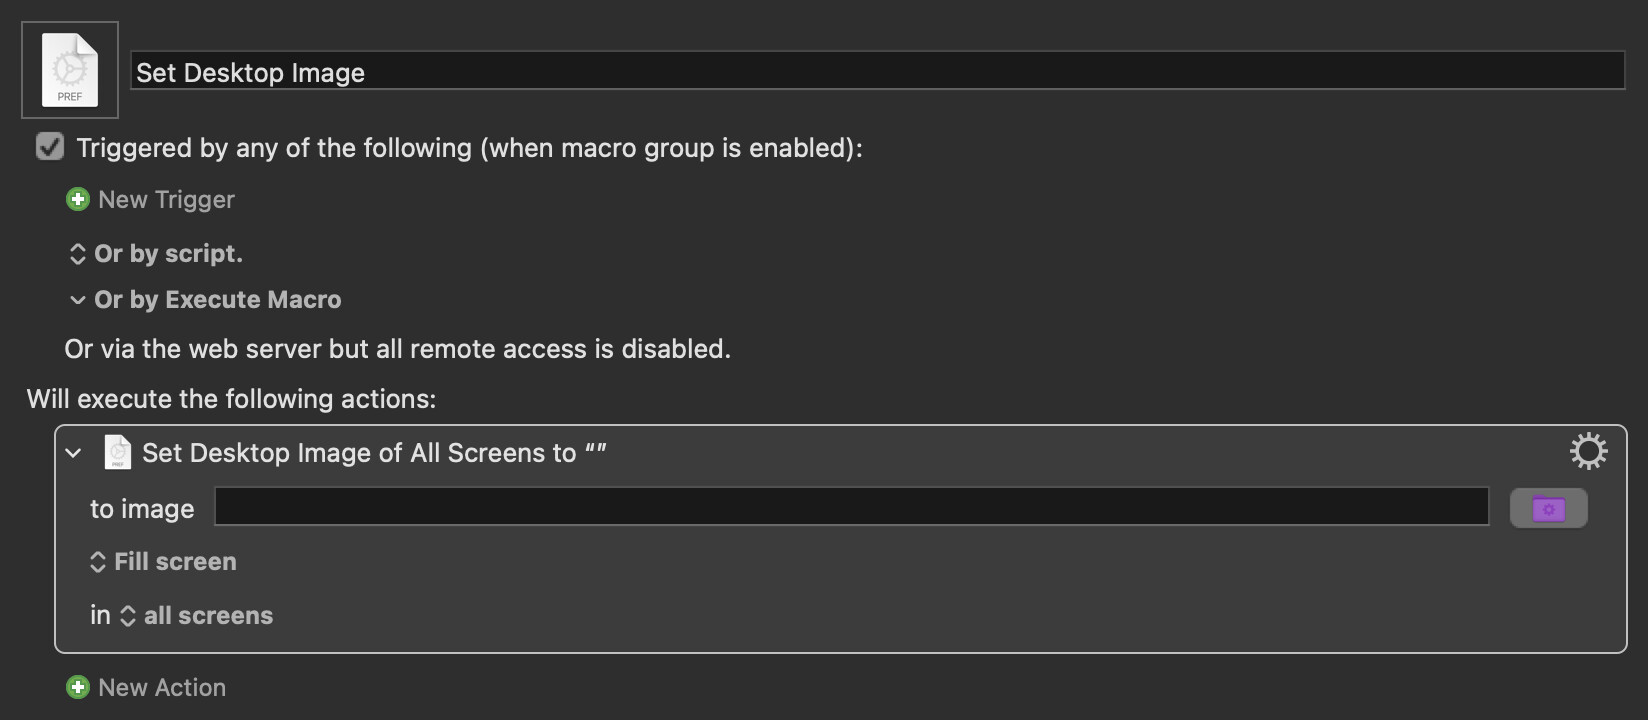Click the 'Or via the web server' text
Screen dimensions: 1648x720
[397, 349]
